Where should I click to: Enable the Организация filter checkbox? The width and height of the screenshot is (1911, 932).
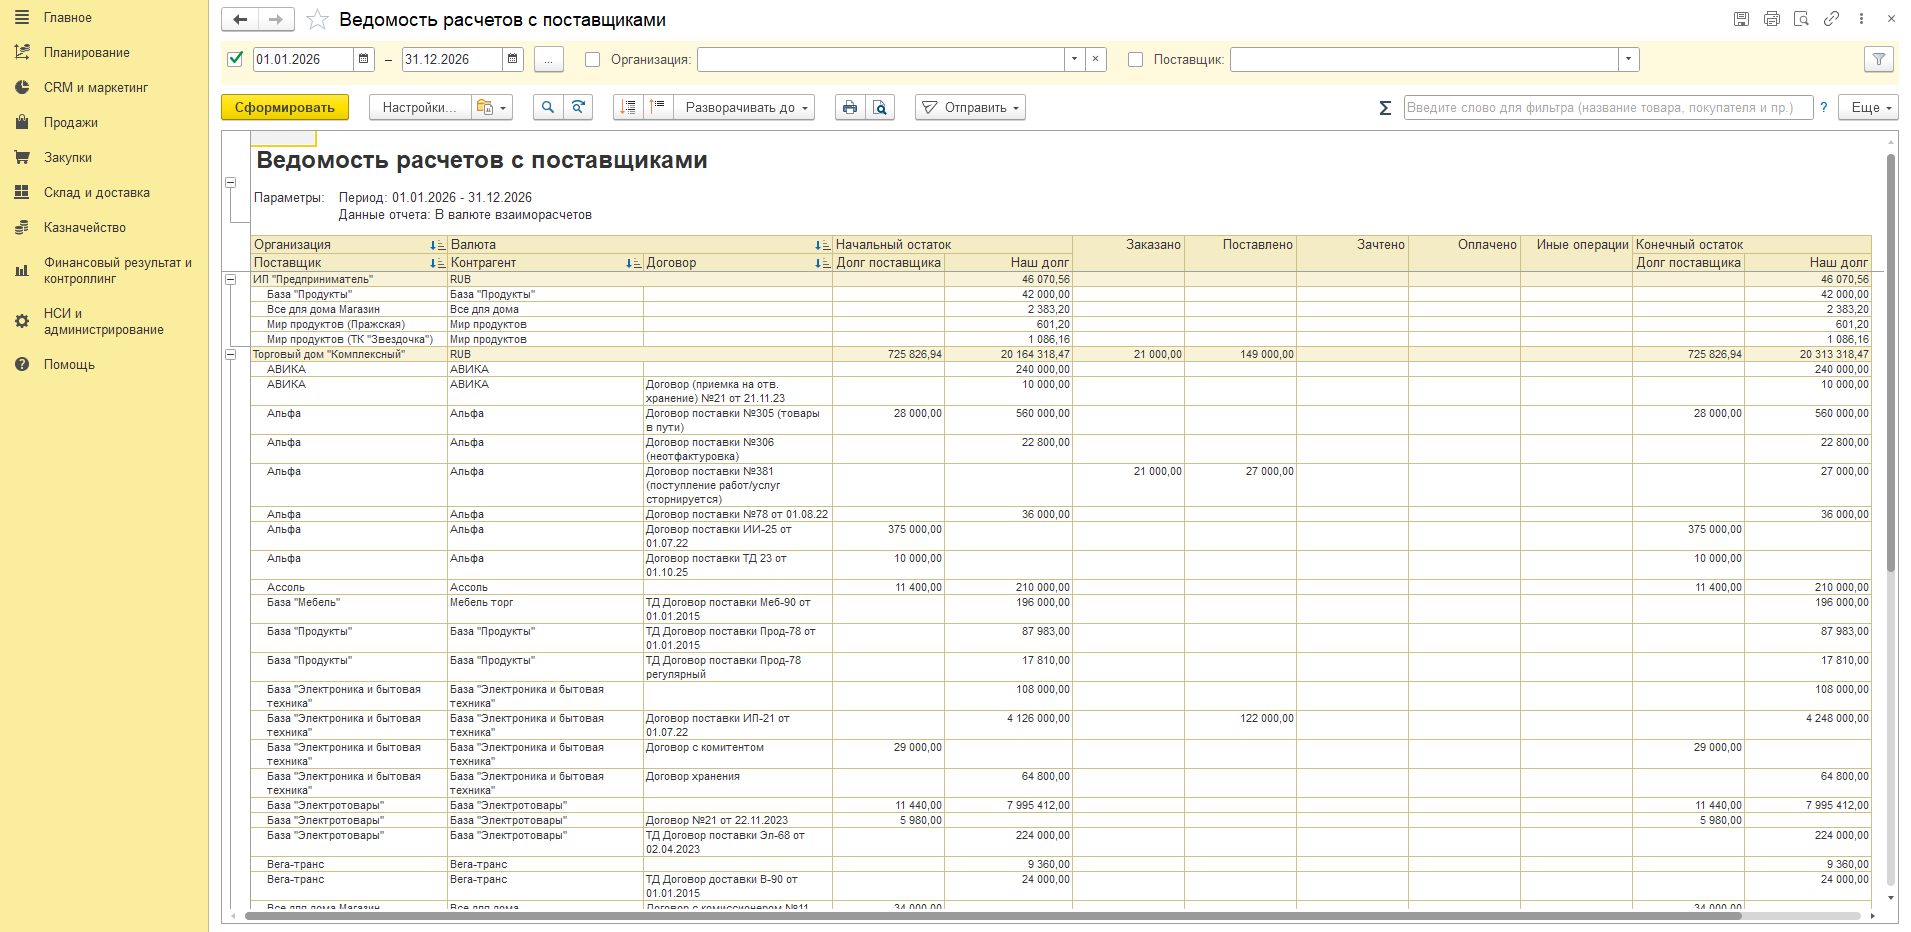coord(592,60)
